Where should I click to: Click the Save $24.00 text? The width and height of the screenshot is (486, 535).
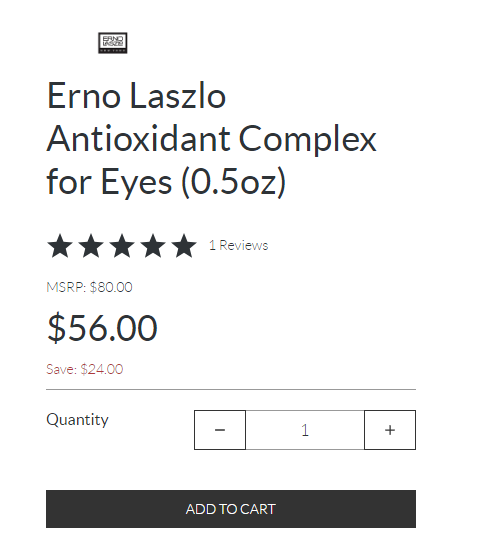85,369
